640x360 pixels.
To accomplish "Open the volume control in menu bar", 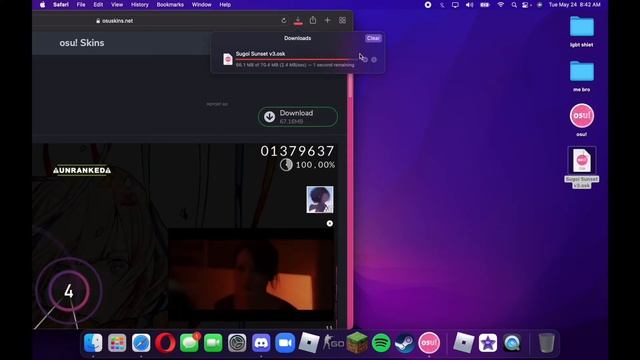I will 469,5.
